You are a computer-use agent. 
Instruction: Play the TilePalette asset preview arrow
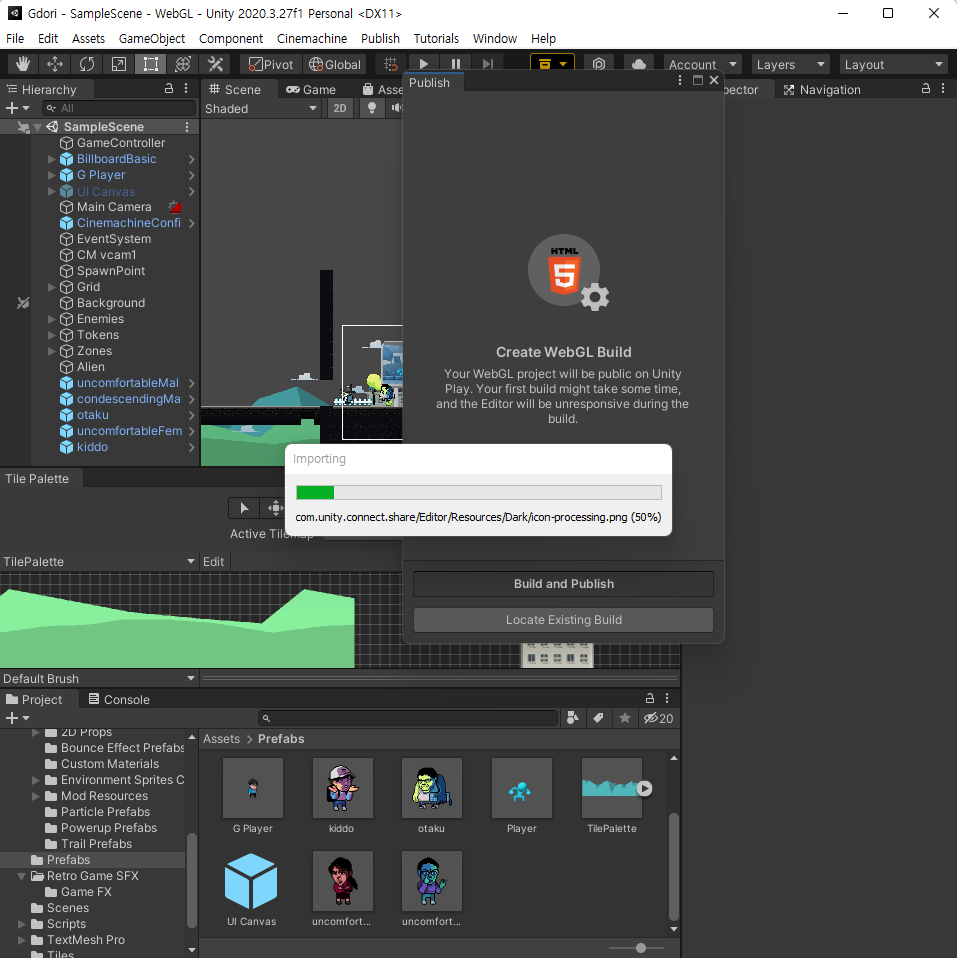tap(644, 788)
